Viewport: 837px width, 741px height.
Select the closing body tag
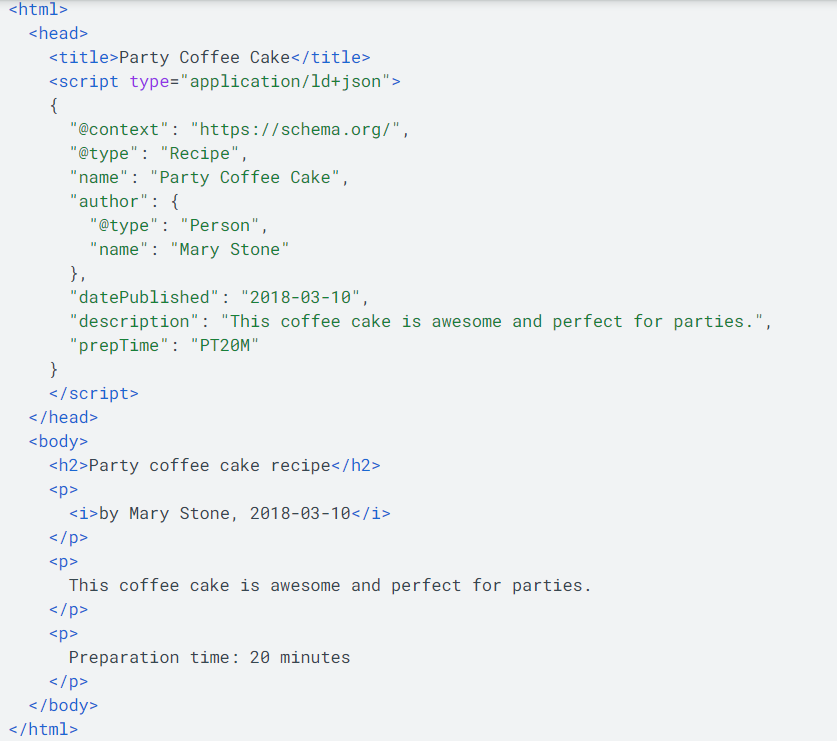coord(63,705)
